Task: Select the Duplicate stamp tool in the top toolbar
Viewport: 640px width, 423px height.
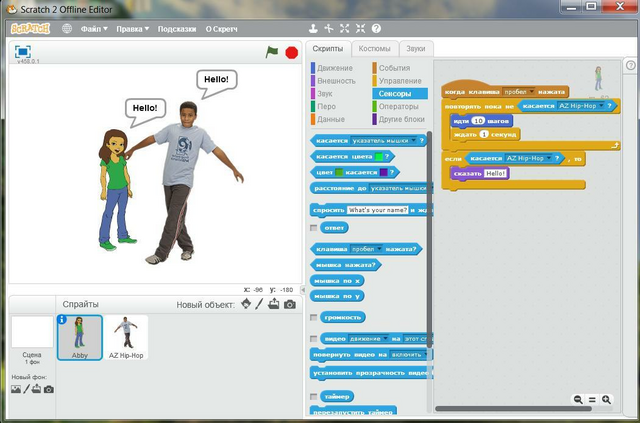Action: click(313, 29)
